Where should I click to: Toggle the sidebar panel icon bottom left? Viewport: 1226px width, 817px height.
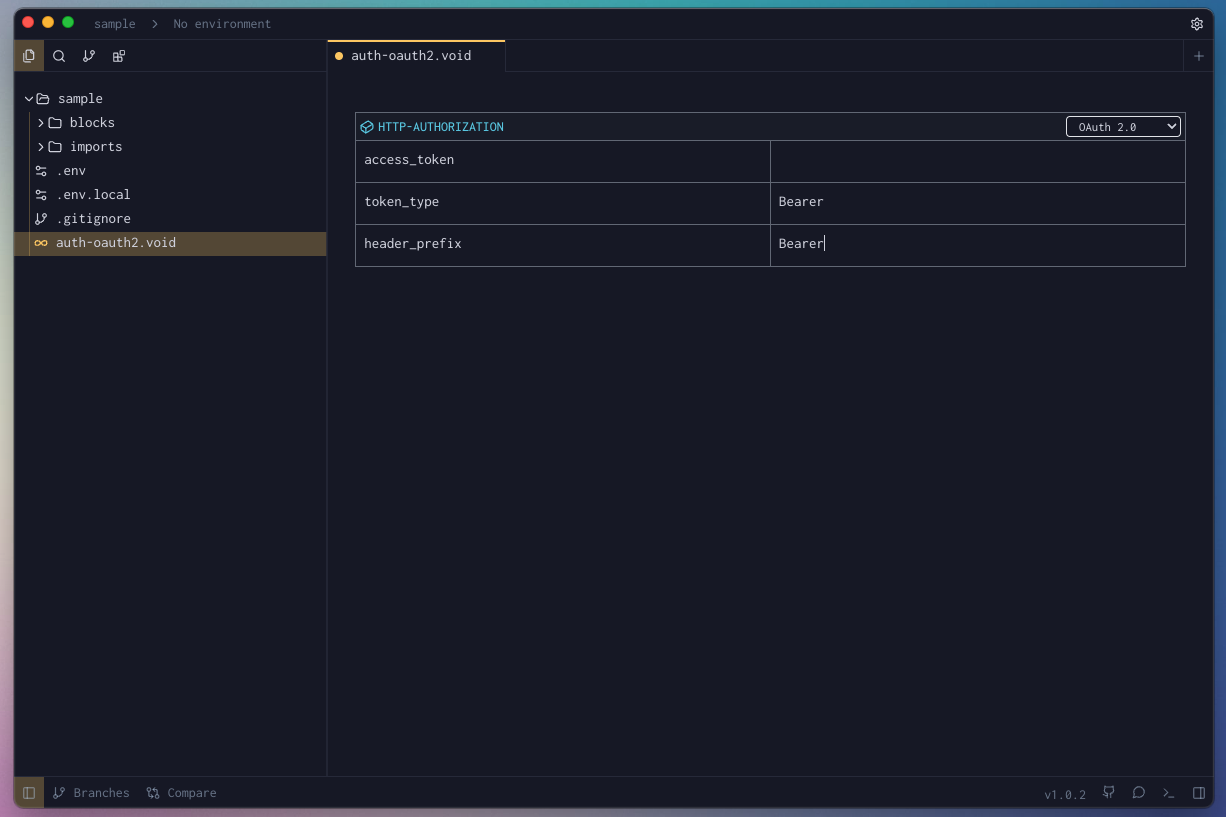(28, 792)
